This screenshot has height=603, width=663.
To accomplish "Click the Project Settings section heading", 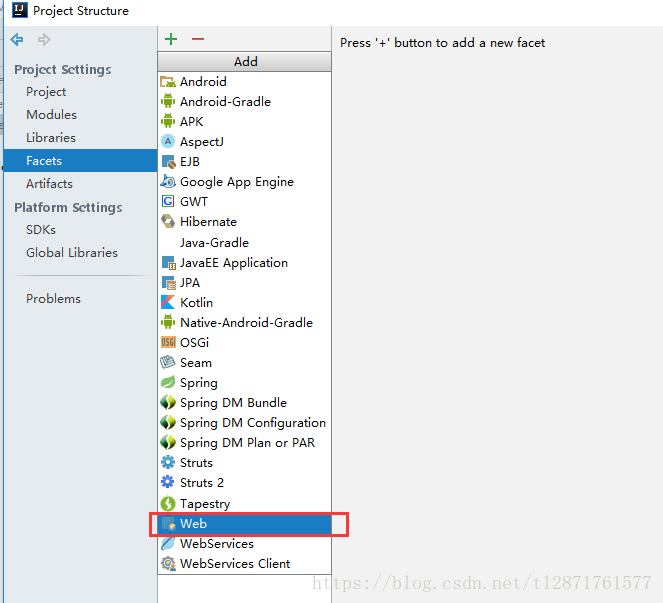I will 63,69.
